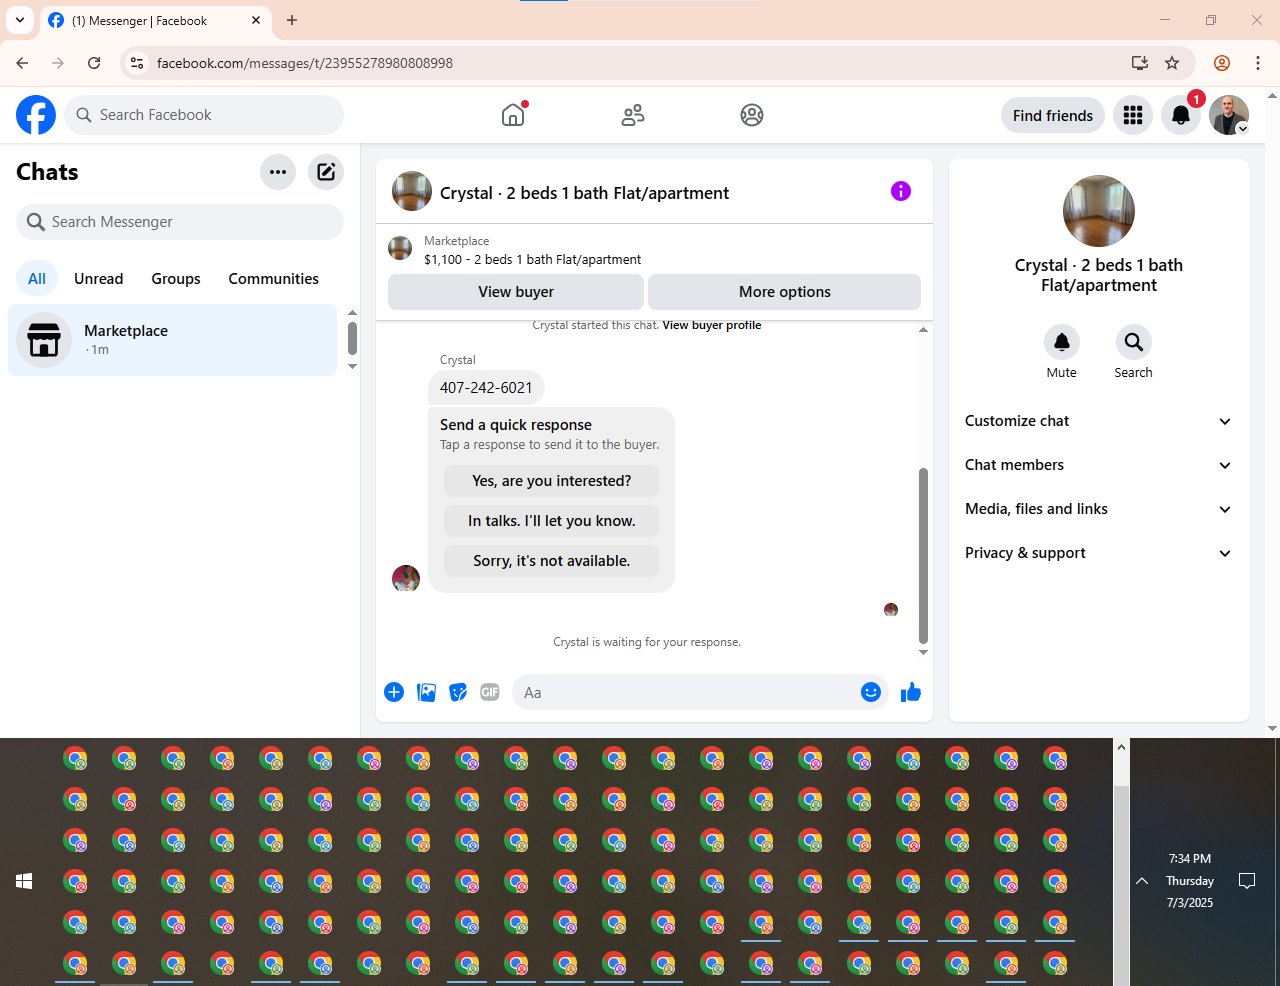Open the Chats options ellipsis button
Screen dimensions: 1280x986
278,172
